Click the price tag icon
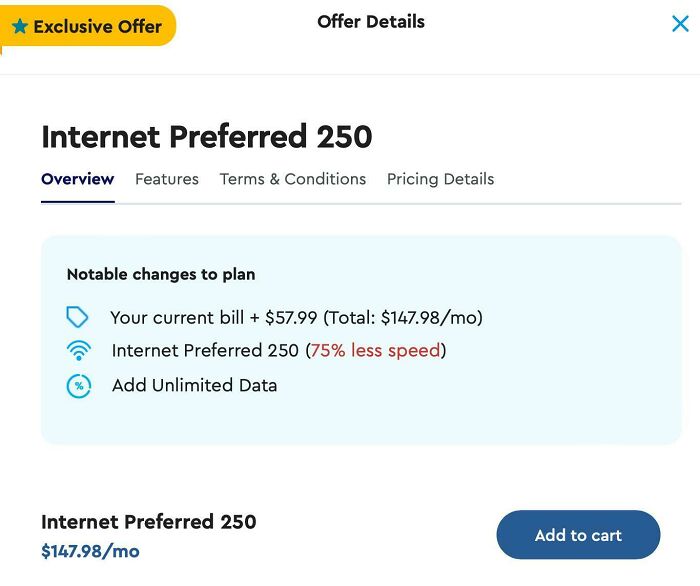The image size is (700, 586). [78, 318]
